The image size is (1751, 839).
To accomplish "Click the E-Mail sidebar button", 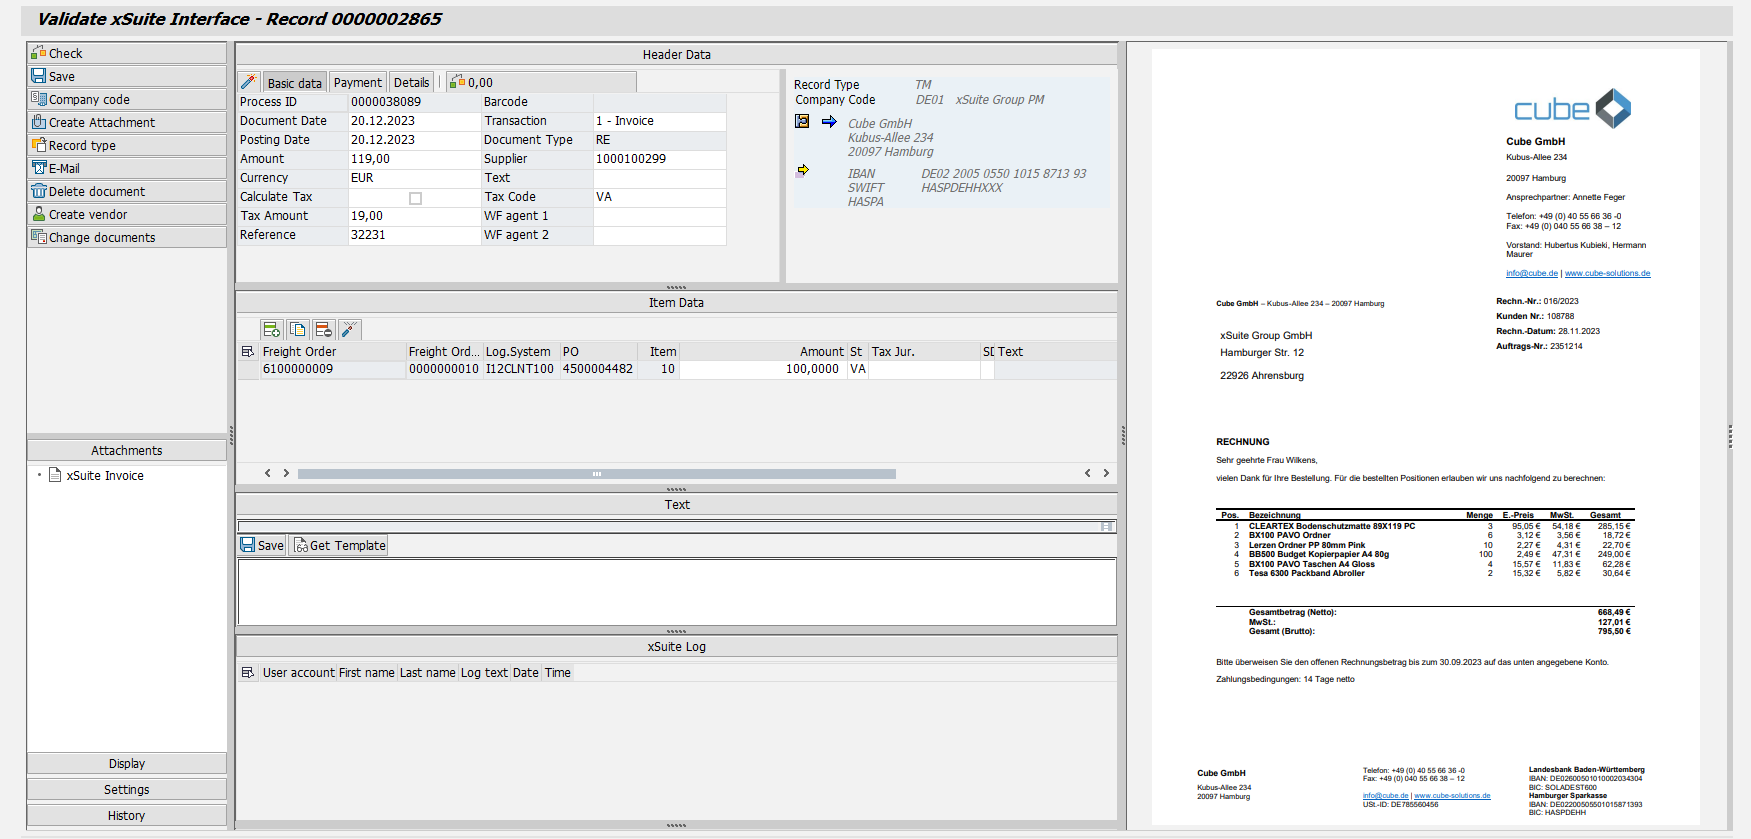I will pyautogui.click(x=127, y=168).
